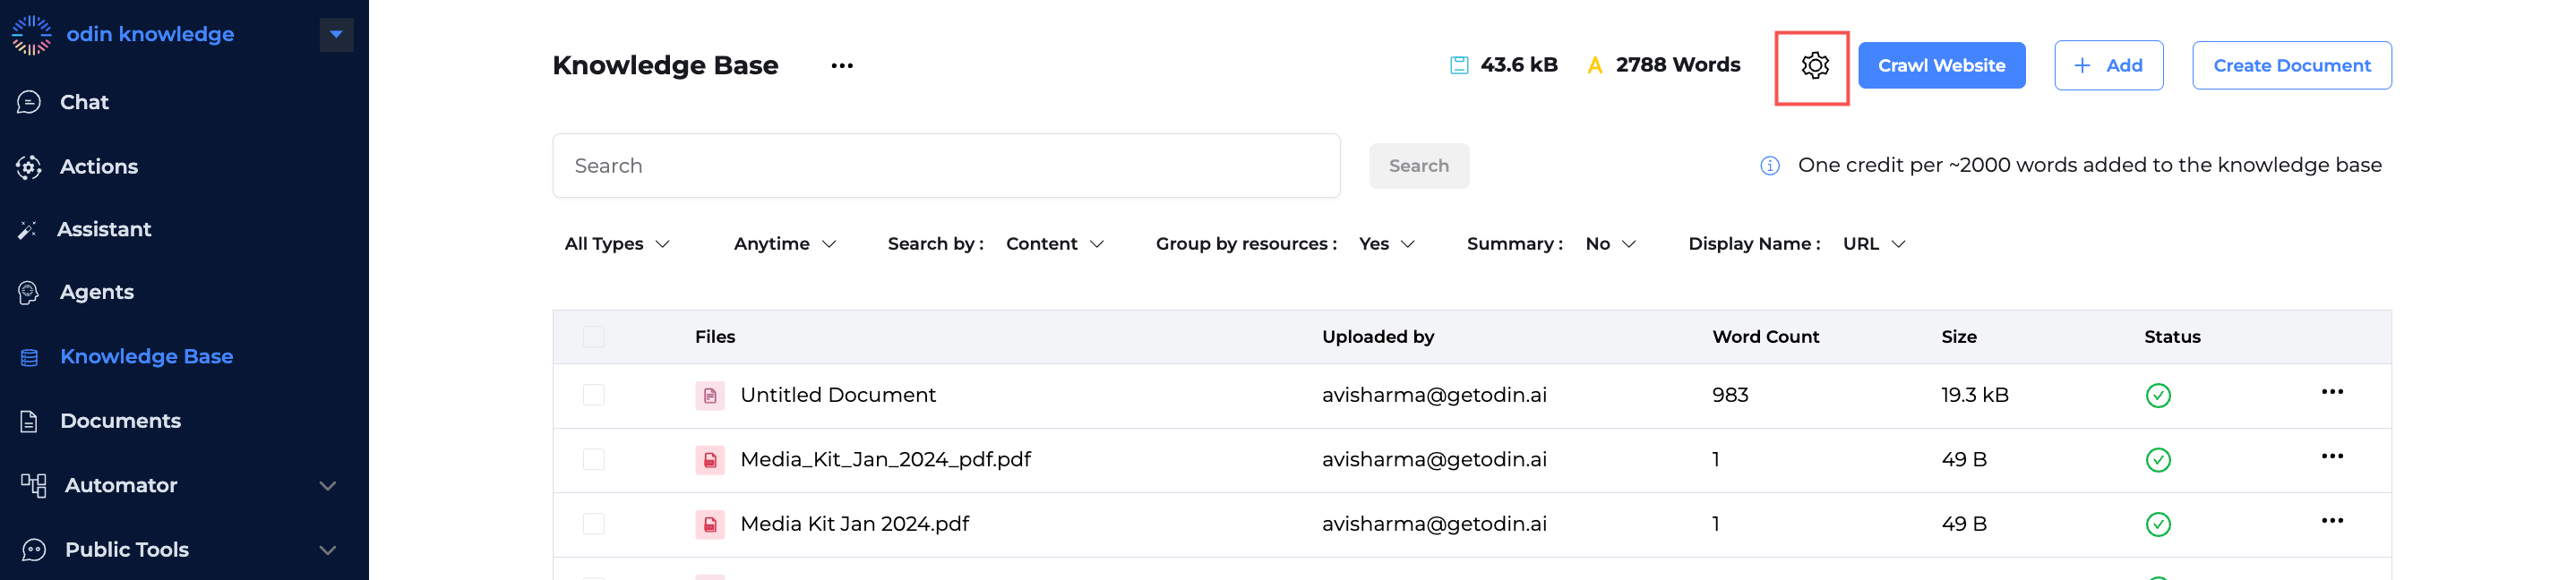Open the Display Name URL dropdown
This screenshot has height=580, width=2576.
(1875, 244)
